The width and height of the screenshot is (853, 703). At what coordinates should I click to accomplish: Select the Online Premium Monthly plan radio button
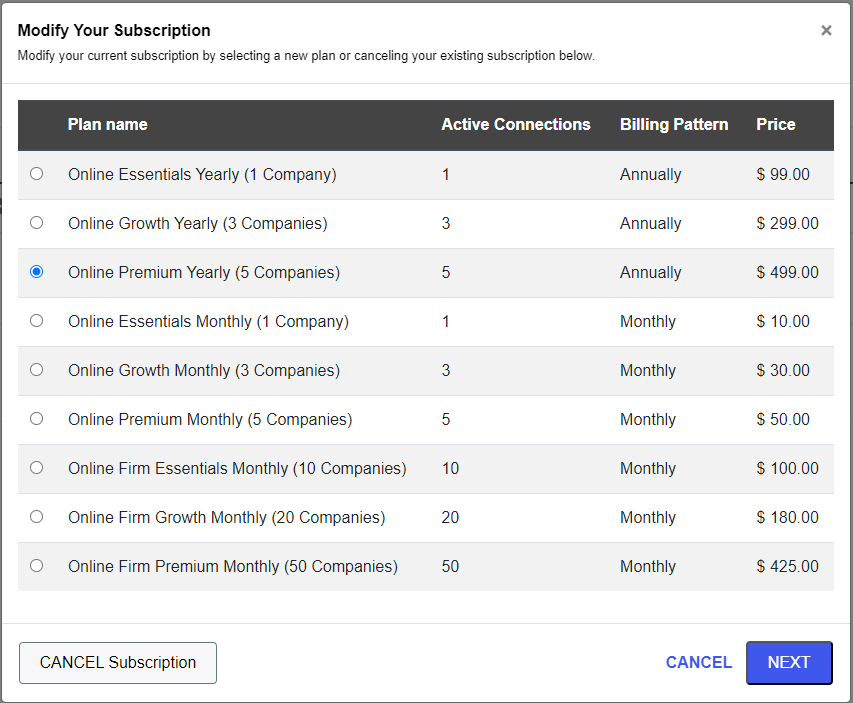point(36,418)
